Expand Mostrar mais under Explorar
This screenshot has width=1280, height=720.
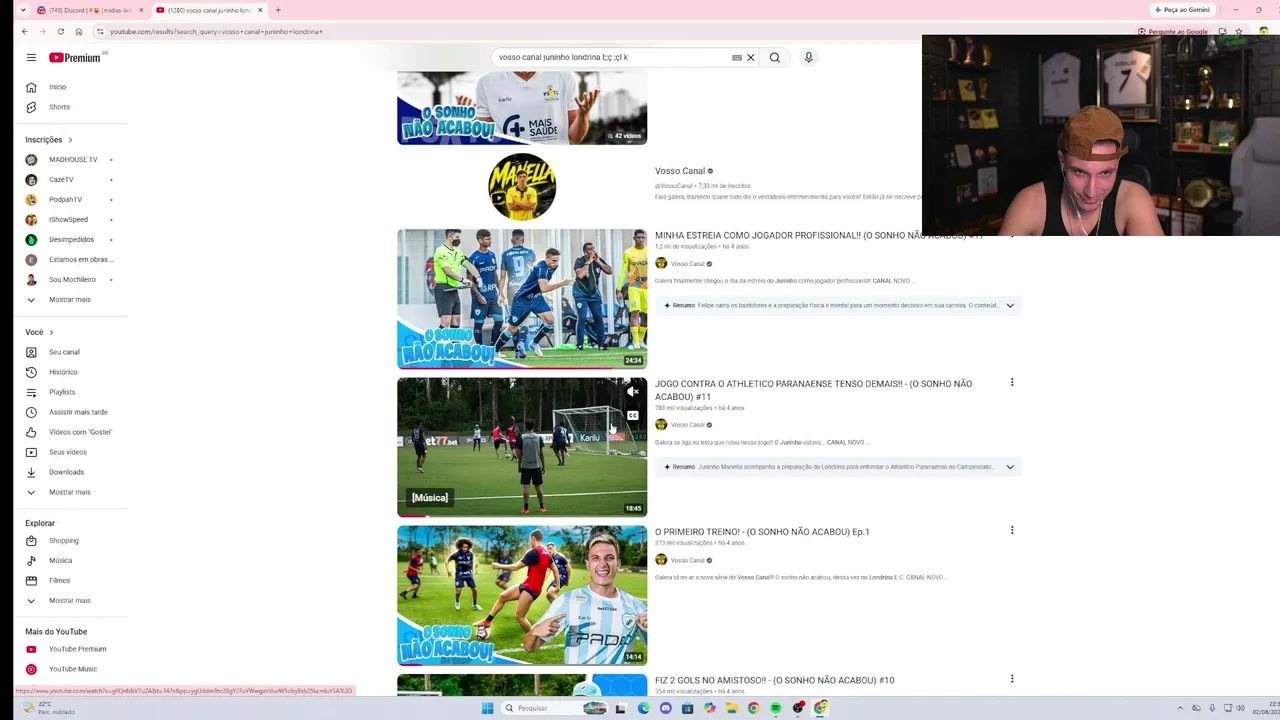[70, 601]
